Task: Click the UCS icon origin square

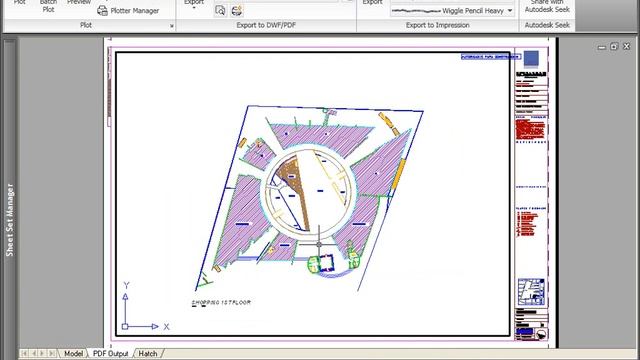Action: [x=125, y=327]
